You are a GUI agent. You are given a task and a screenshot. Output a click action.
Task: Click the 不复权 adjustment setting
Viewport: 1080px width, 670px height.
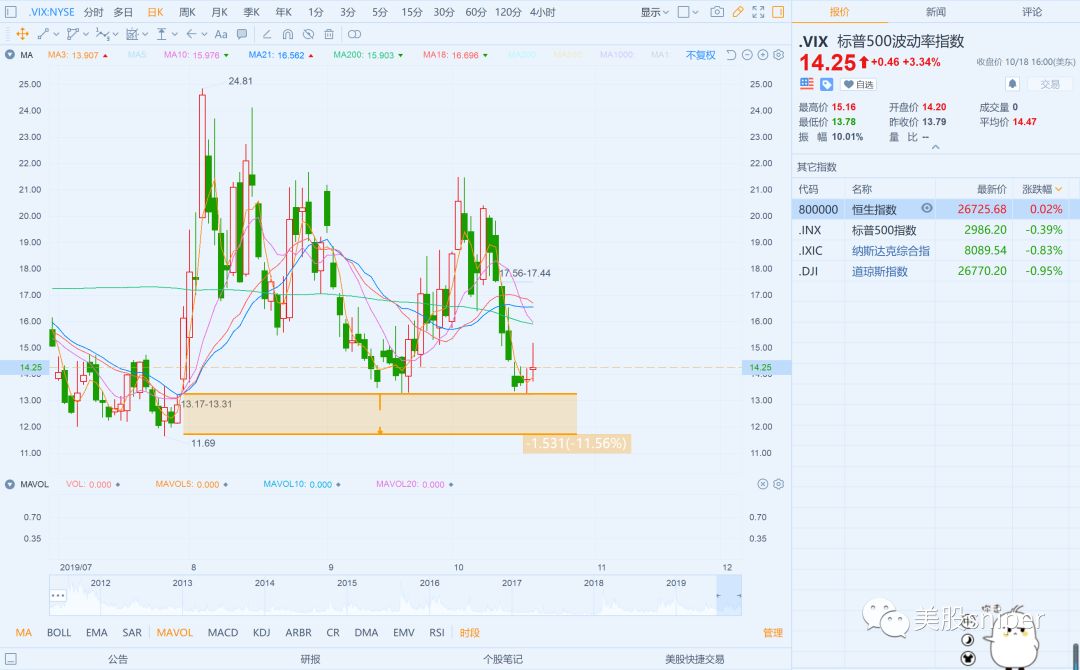tap(700, 55)
